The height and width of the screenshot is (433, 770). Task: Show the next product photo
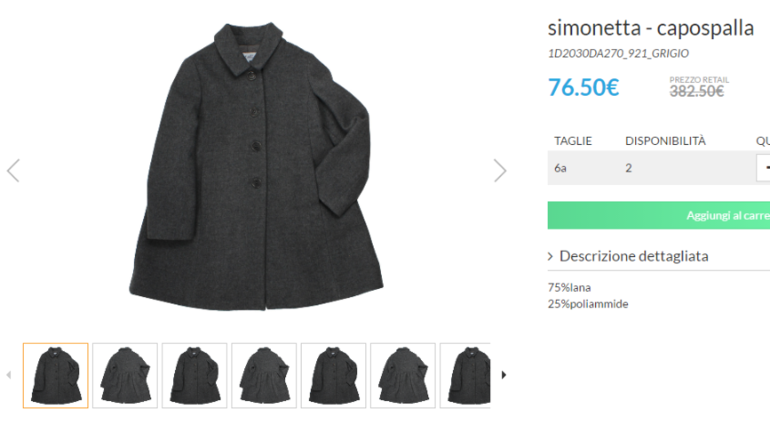[x=500, y=170]
